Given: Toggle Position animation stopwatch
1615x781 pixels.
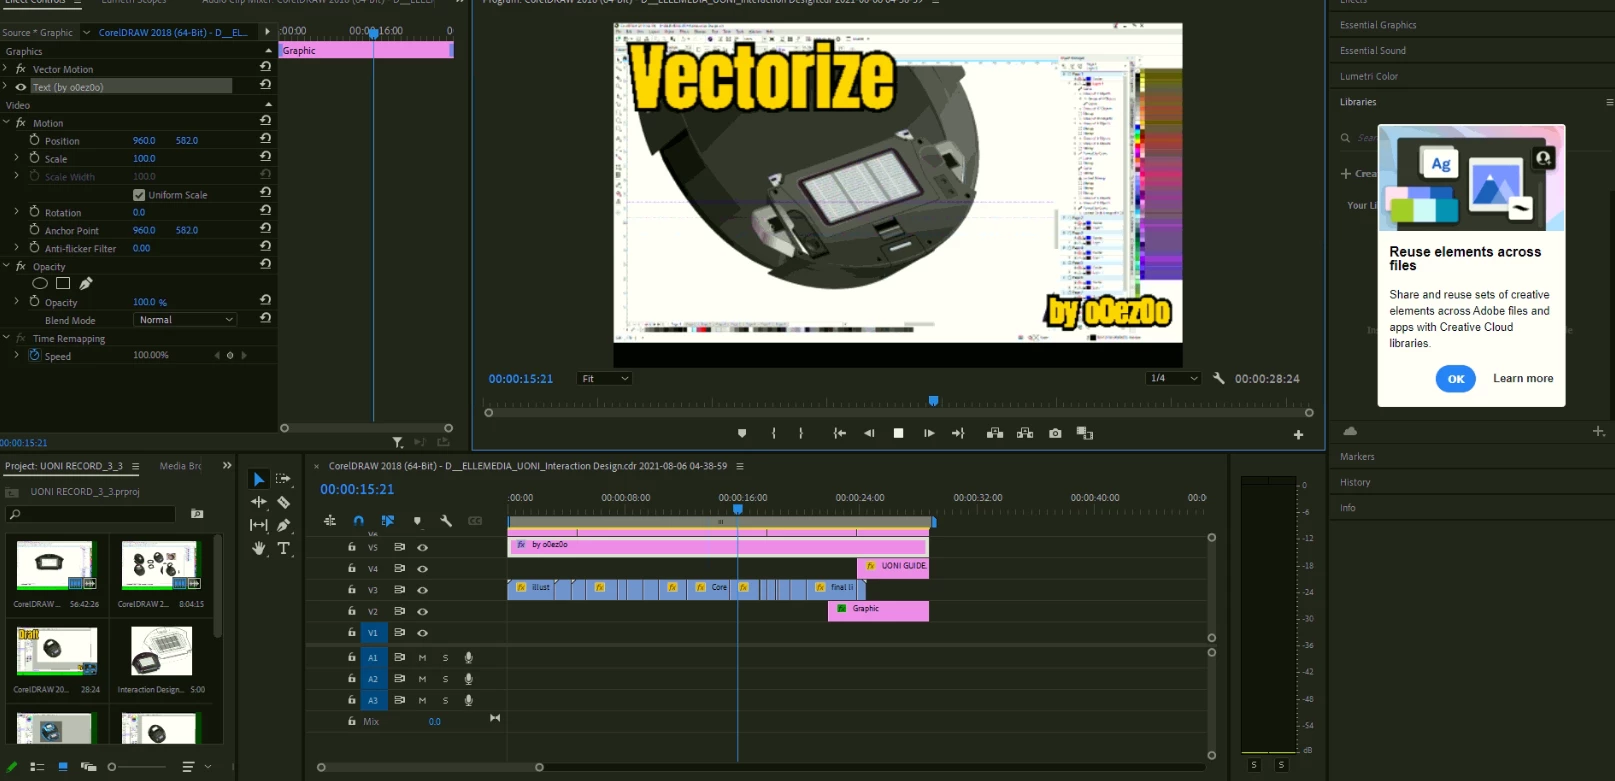Looking at the screenshot, I should pyautogui.click(x=34, y=140).
